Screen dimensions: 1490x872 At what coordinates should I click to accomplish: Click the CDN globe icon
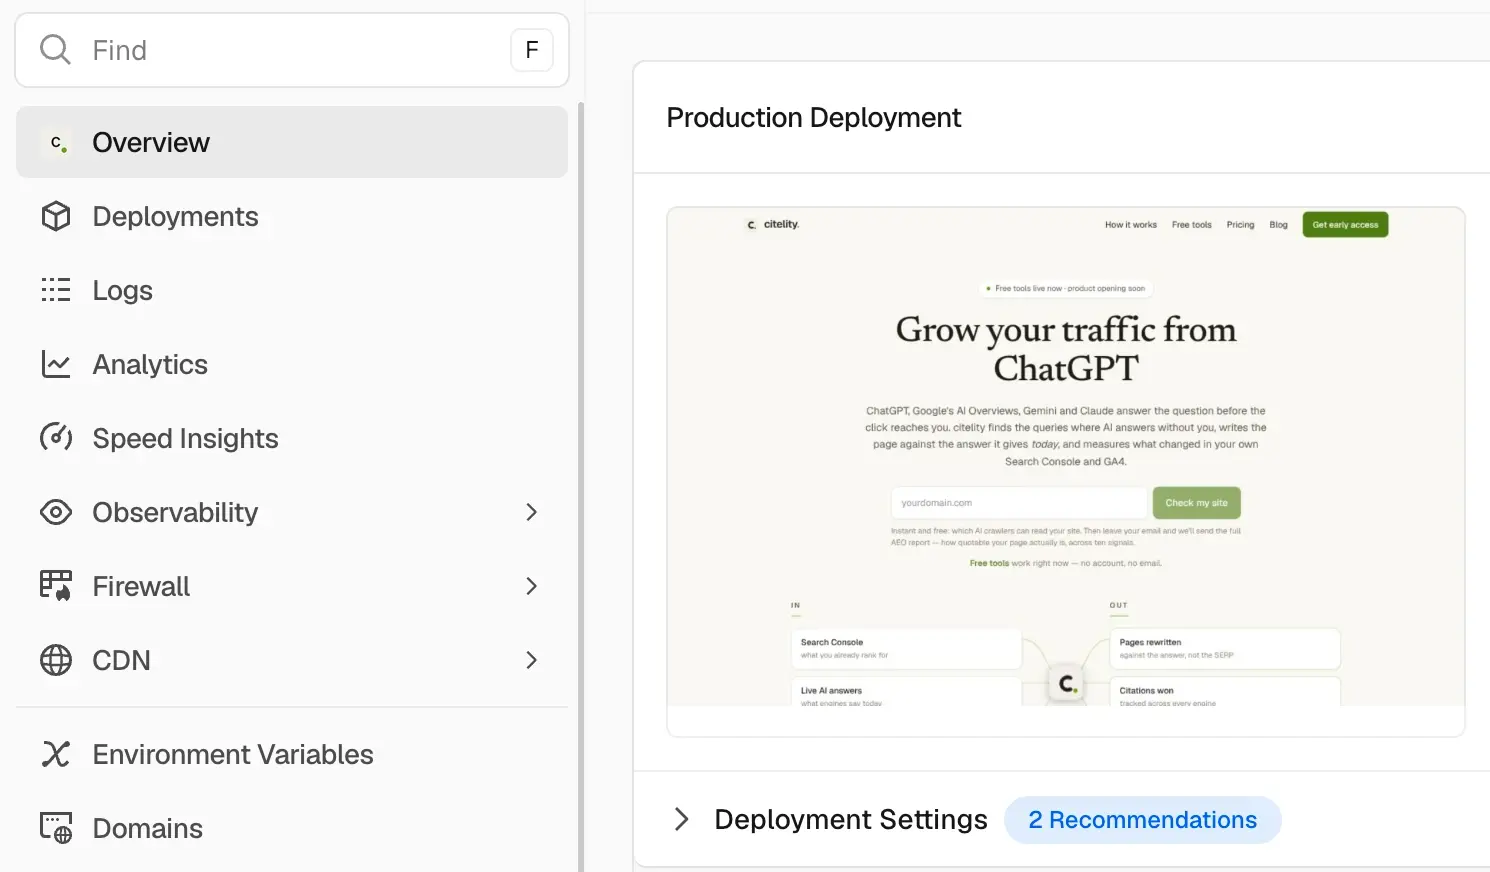click(x=56, y=660)
